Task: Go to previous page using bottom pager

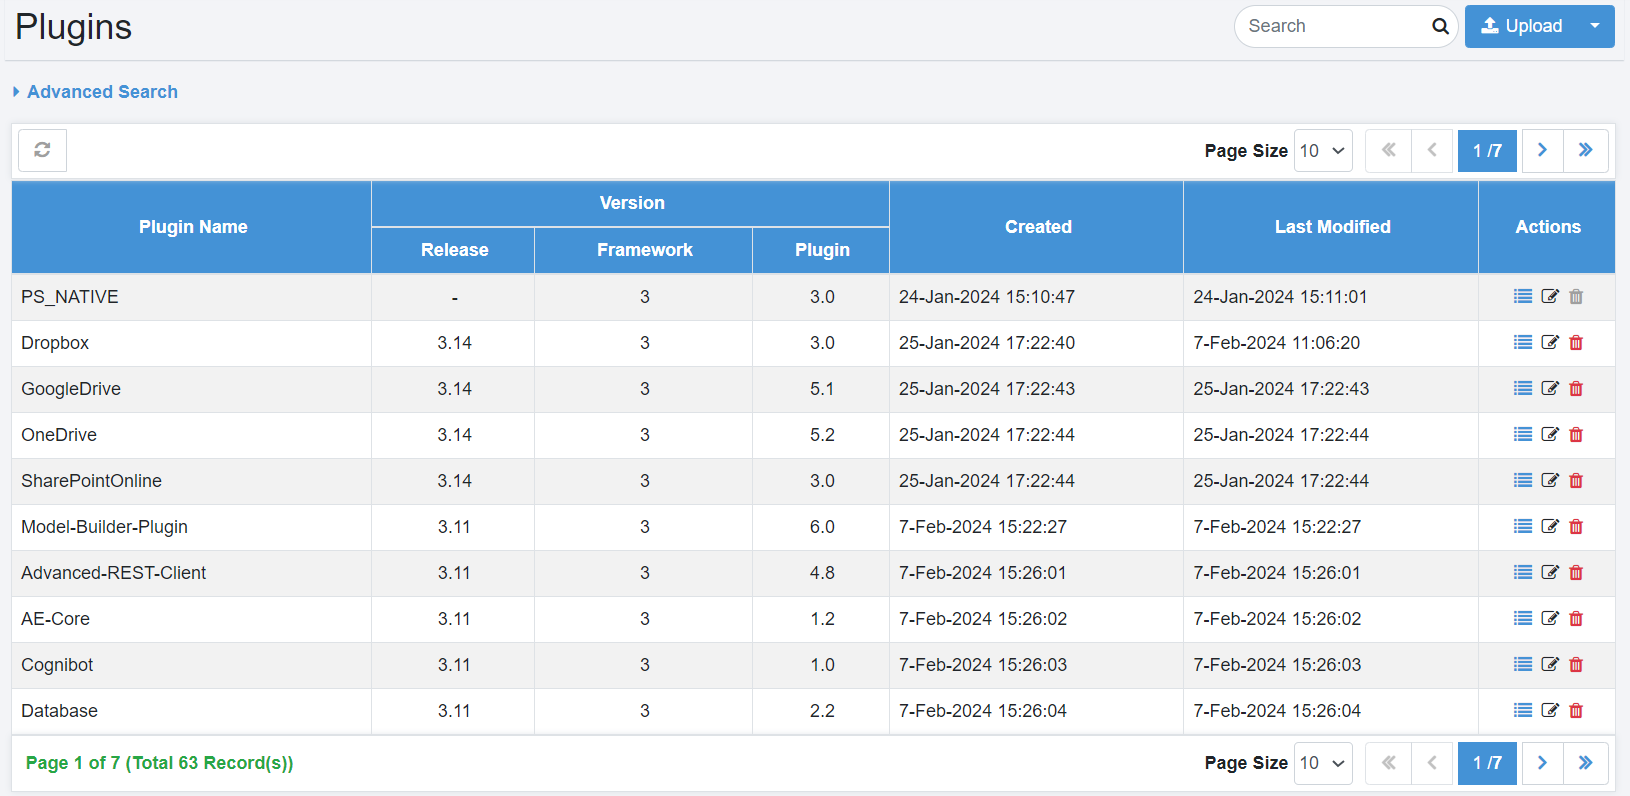Action: tap(1432, 763)
